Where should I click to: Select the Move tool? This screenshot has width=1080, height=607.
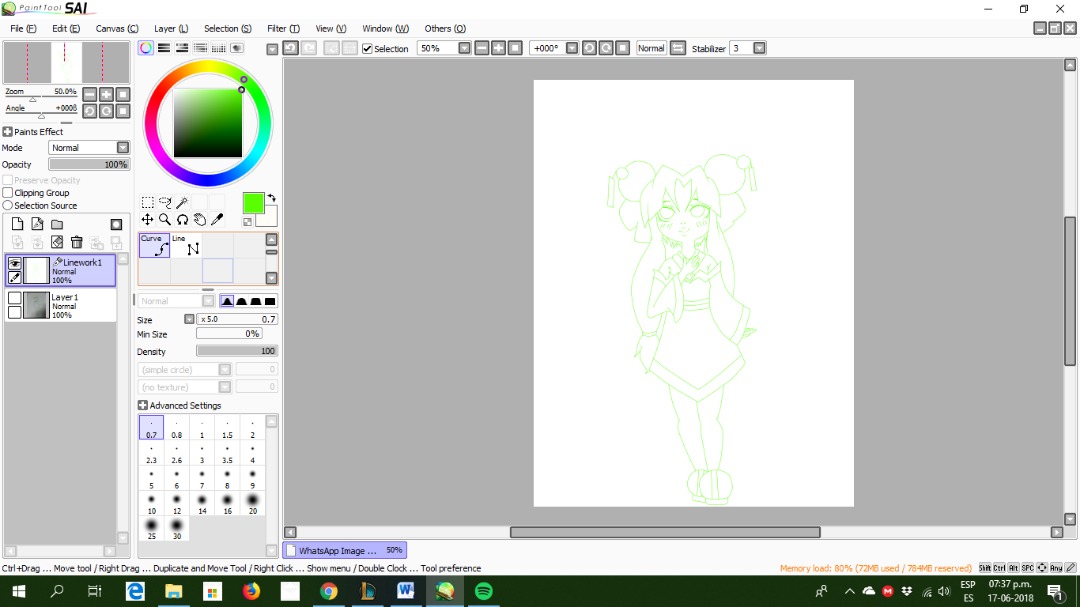point(147,219)
